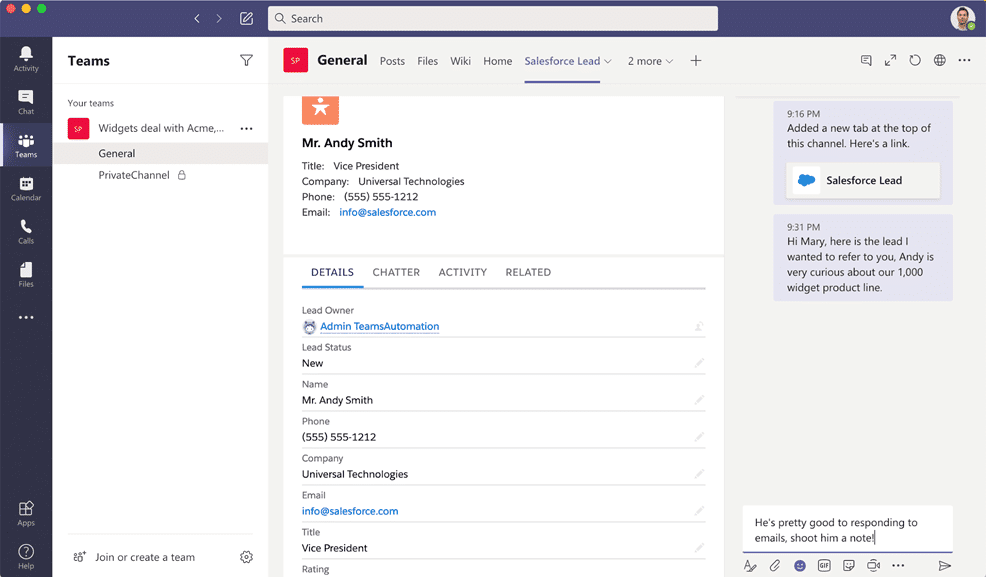Click the filter teams funnel icon
This screenshot has height=577, width=986.
(x=246, y=61)
